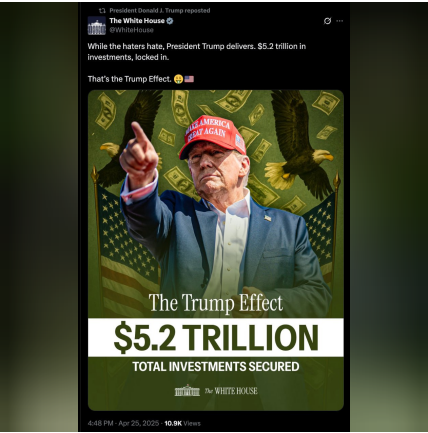The image size is (428, 433).
Task: Click 'The Trump Effect' heading in the graphic
Action: (x=216, y=303)
